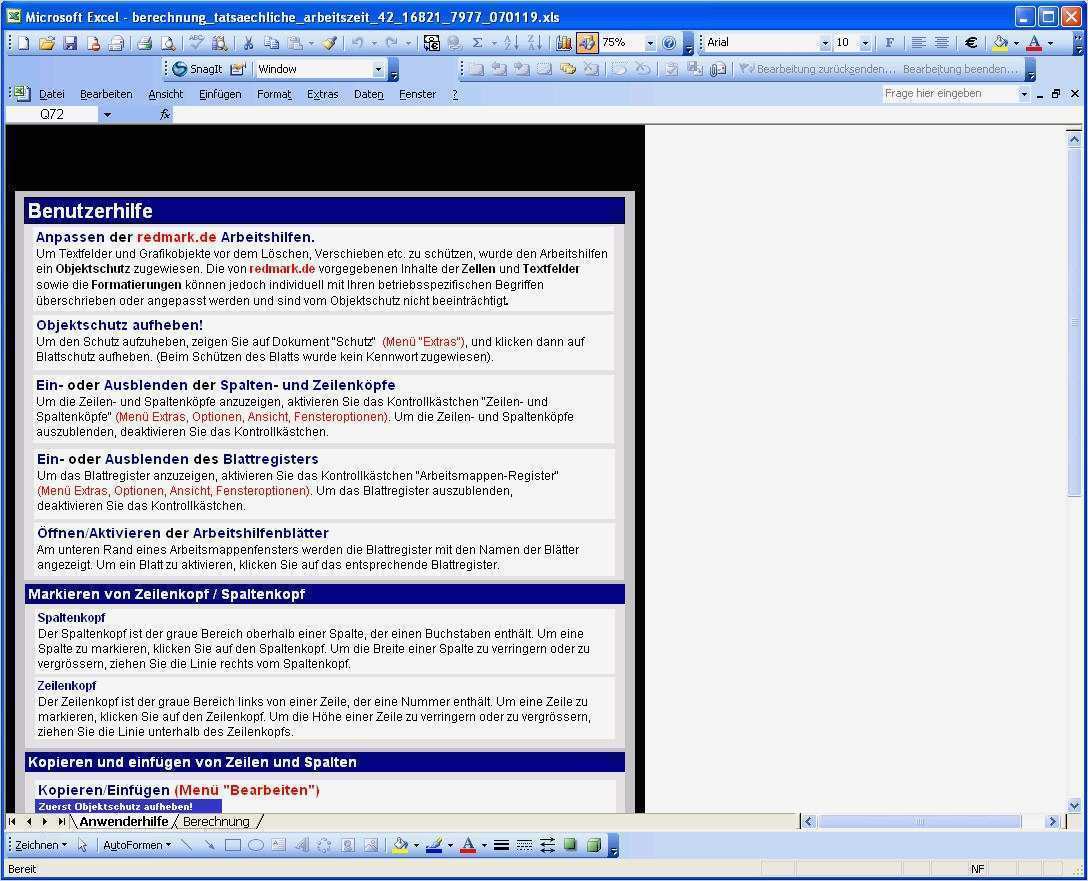Open the Line Style icon in drawing toolbar
Viewport: 1088px width, 881px height.
(x=501, y=845)
